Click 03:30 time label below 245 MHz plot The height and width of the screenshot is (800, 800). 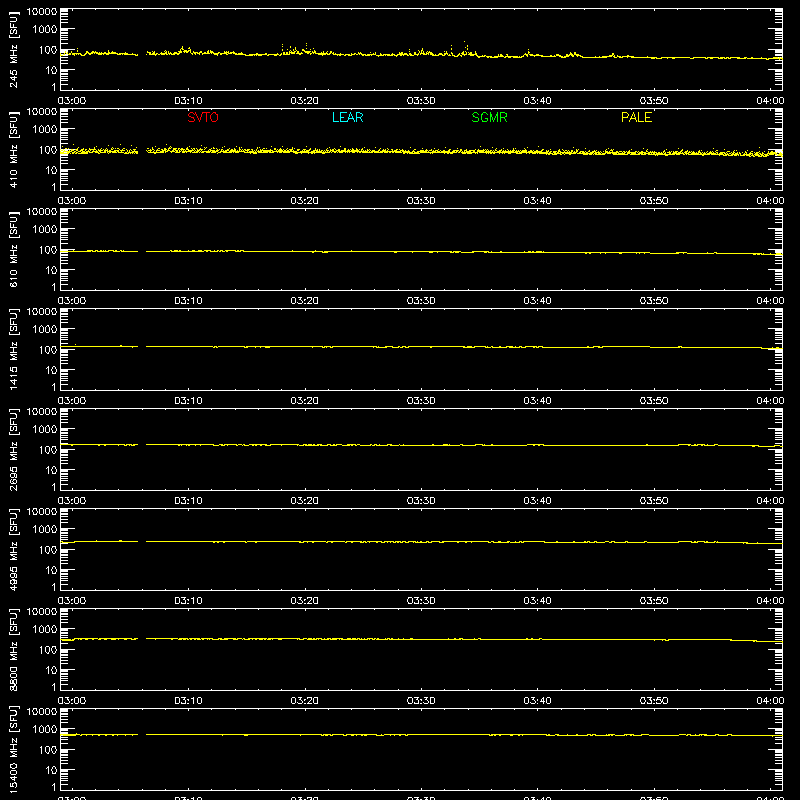pos(421,101)
